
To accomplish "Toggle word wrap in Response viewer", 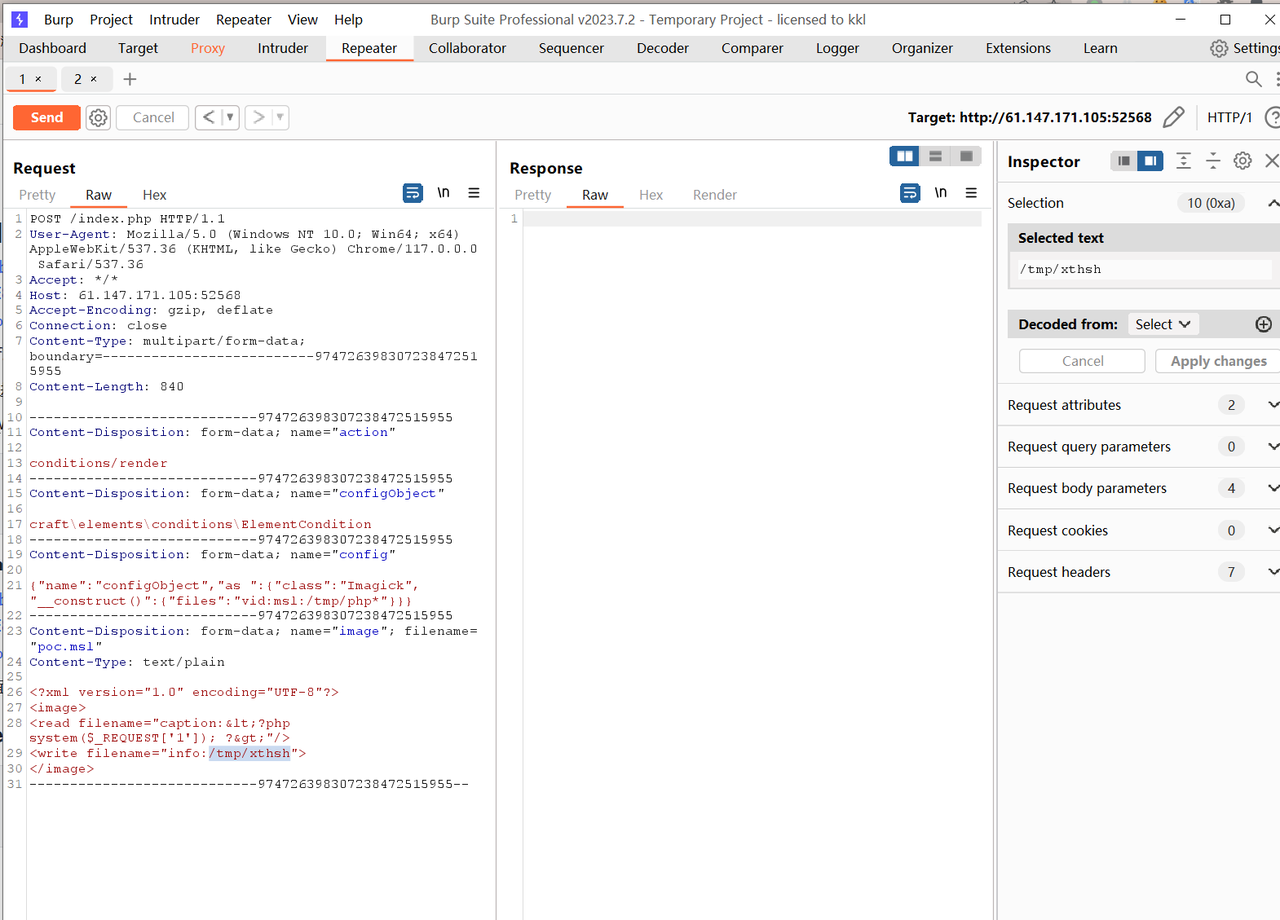I will pos(909,193).
